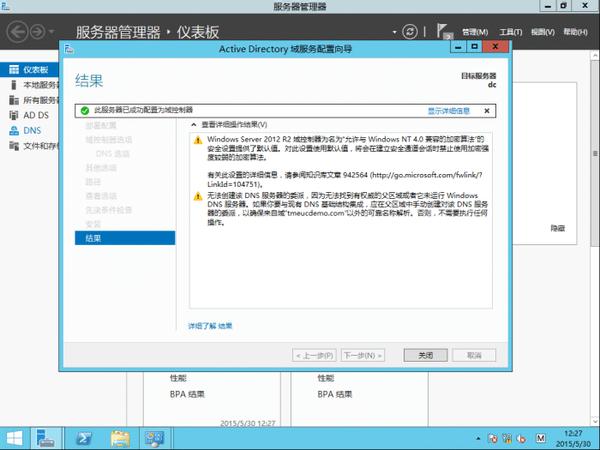Open the Windows Start button
The height and width of the screenshot is (450, 600).
tap(14, 439)
